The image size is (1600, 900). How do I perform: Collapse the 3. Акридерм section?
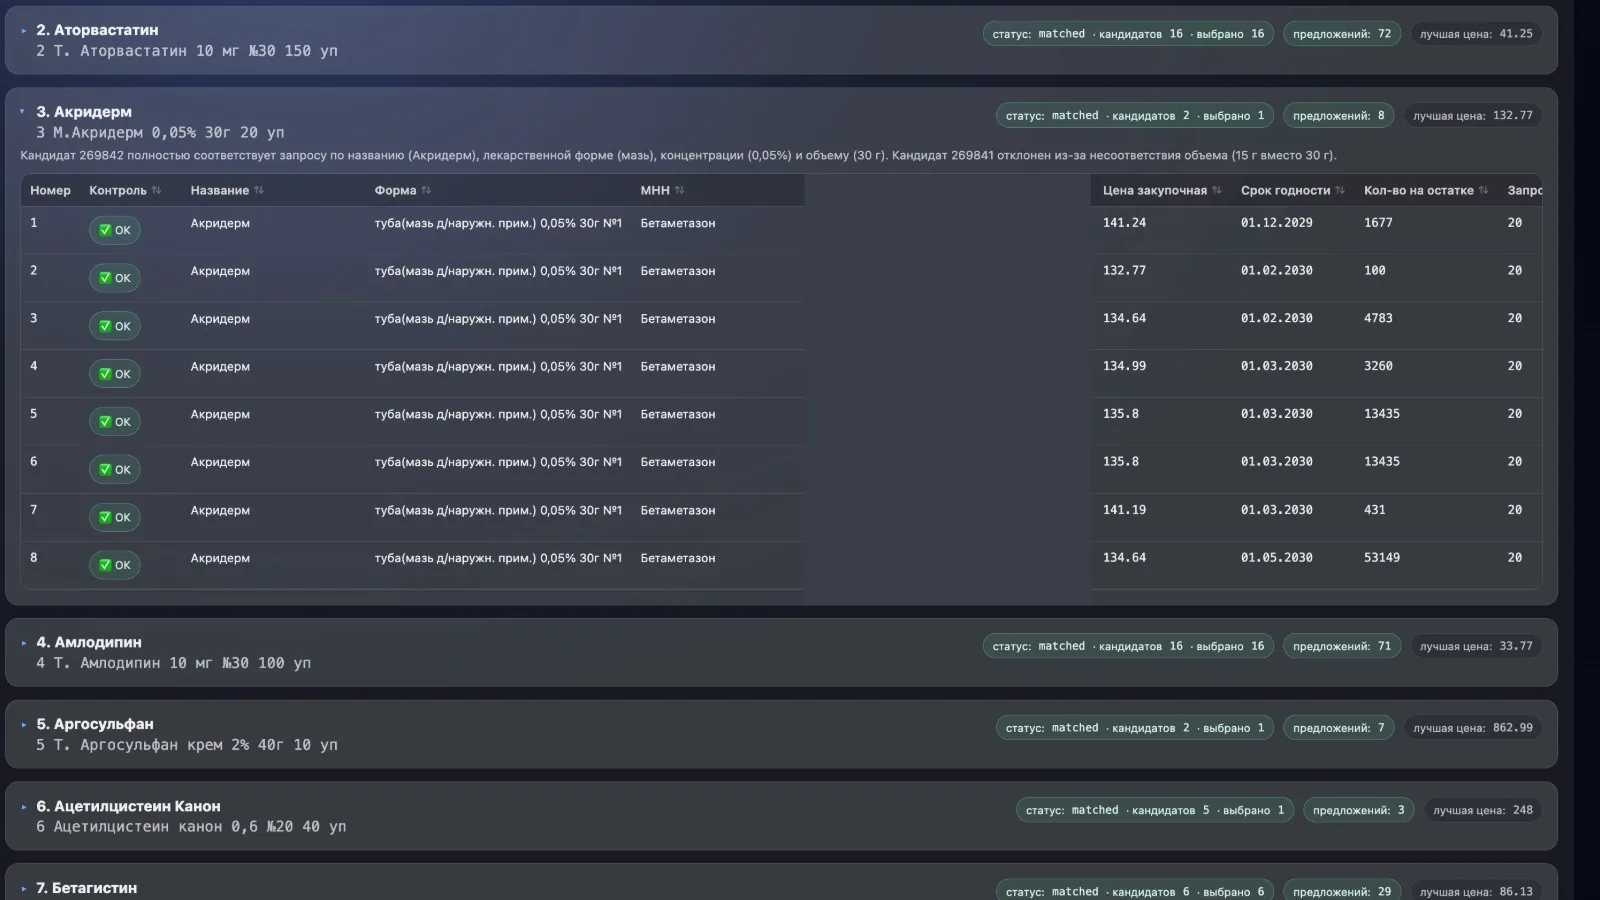(22, 112)
